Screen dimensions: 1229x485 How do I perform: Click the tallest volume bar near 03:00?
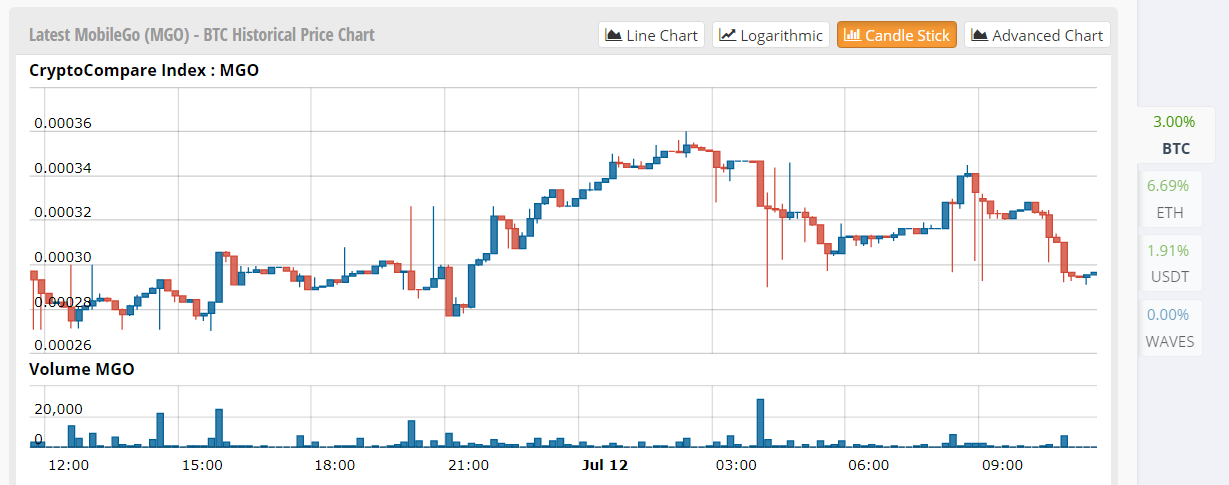coord(760,423)
